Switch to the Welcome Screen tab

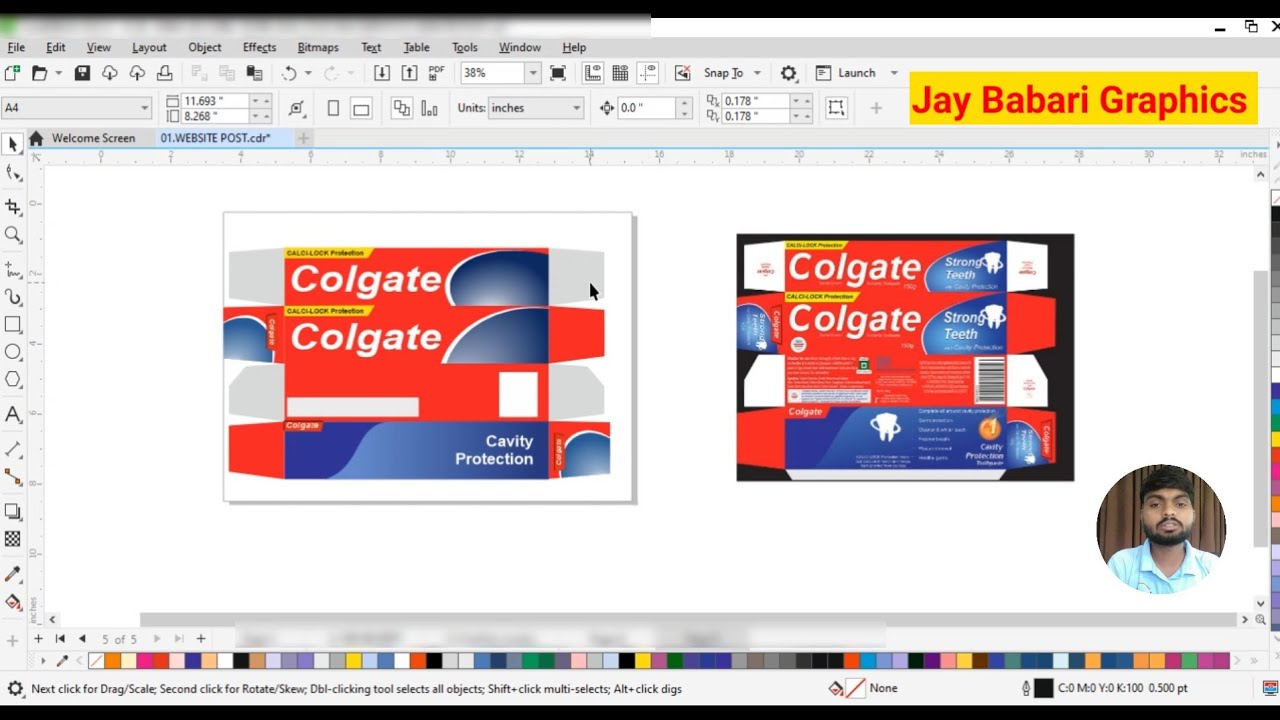pos(93,138)
